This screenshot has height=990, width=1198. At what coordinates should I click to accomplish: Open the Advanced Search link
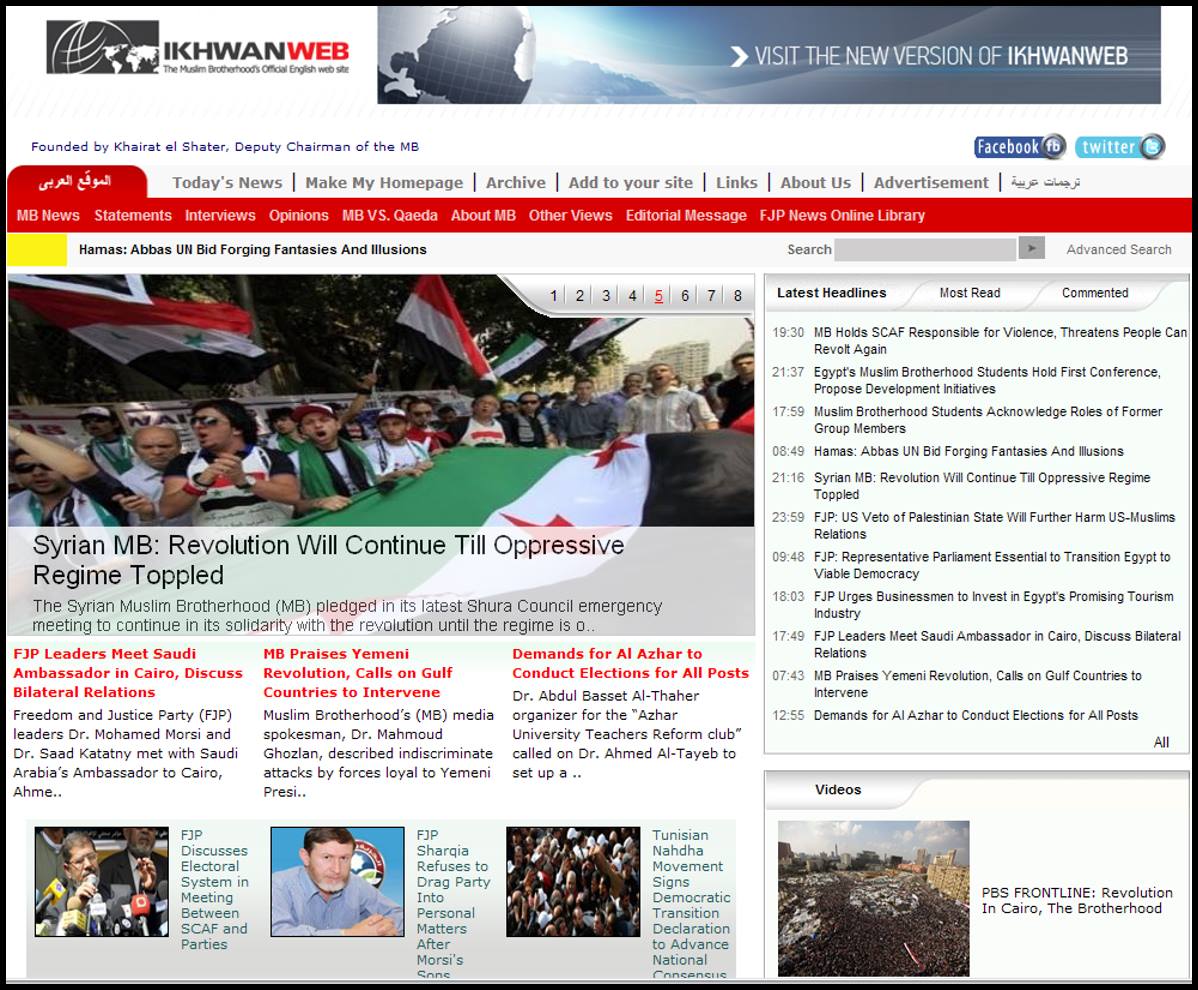click(x=1118, y=250)
